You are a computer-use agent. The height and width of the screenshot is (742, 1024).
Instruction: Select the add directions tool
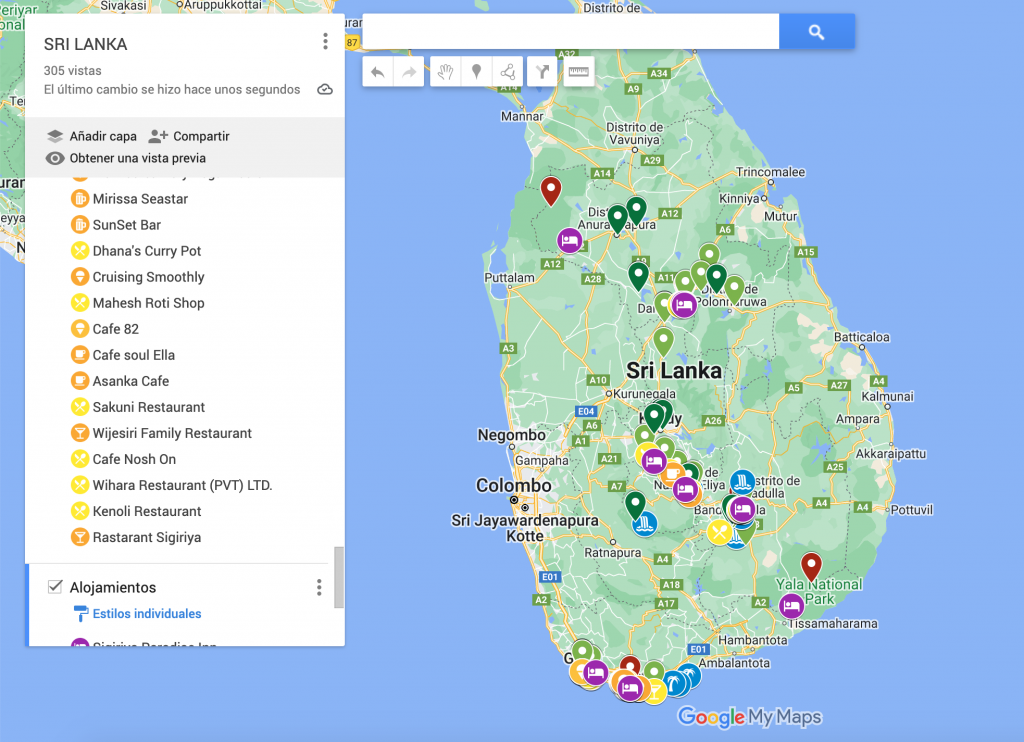tap(543, 71)
